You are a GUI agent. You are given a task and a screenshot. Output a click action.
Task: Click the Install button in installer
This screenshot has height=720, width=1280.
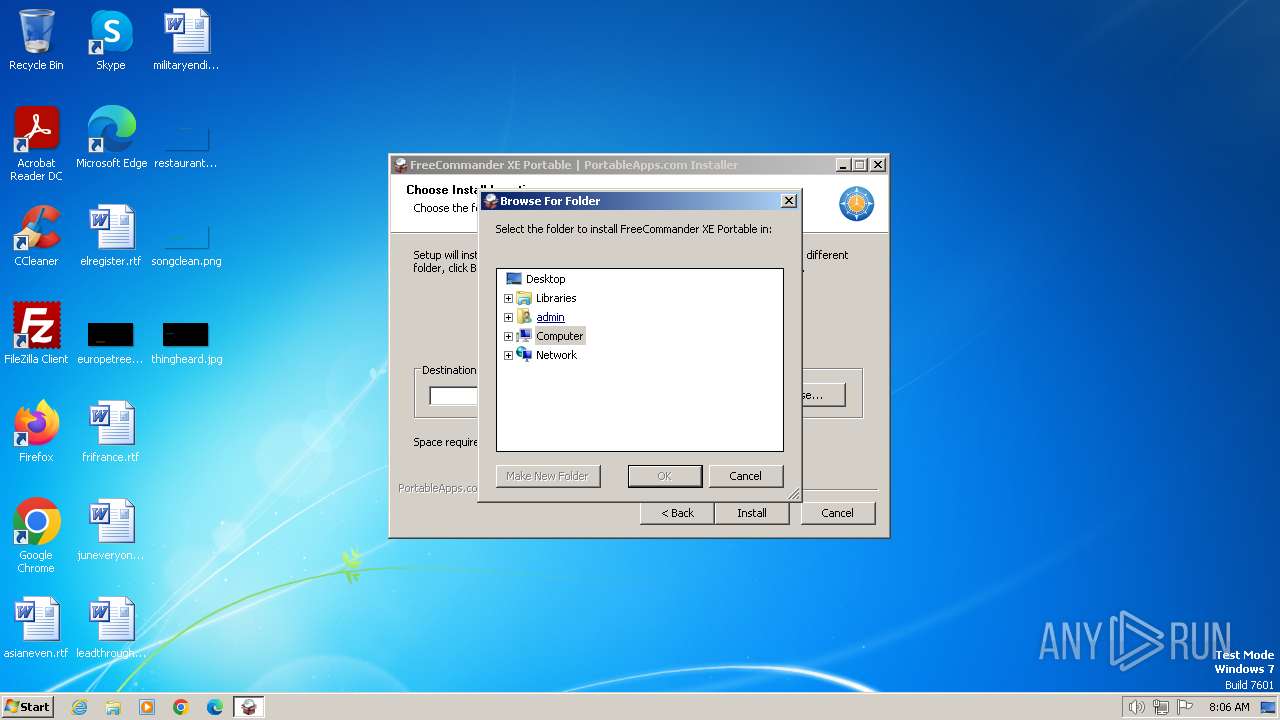(x=751, y=513)
